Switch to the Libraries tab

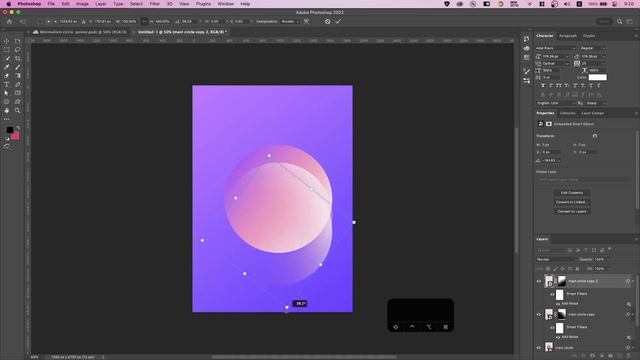click(567, 113)
